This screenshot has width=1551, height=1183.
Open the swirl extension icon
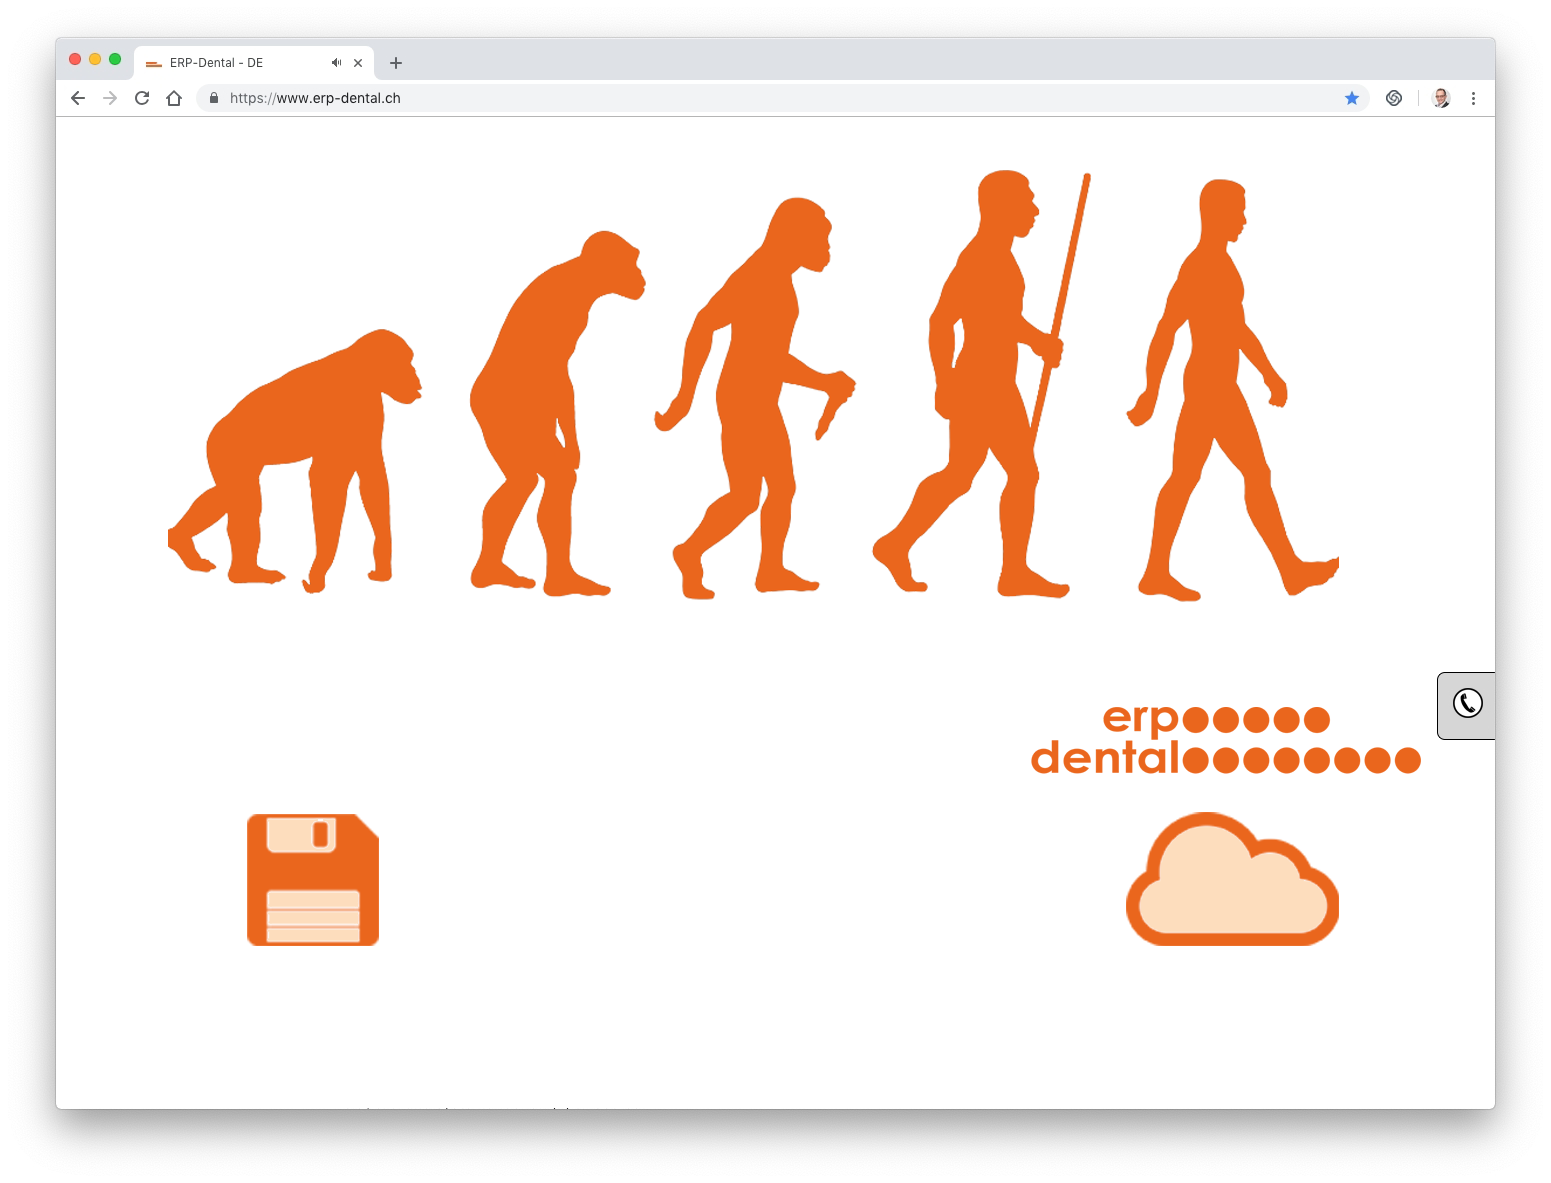1394,98
